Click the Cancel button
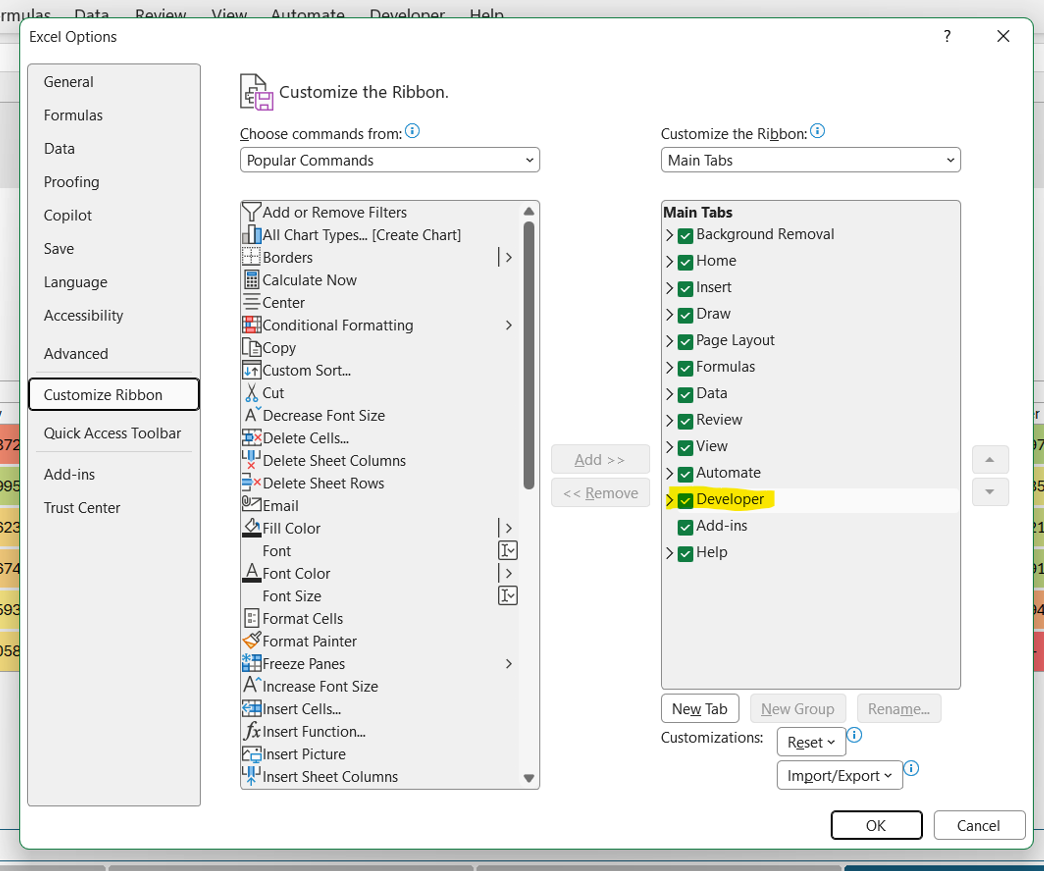 pos(979,825)
